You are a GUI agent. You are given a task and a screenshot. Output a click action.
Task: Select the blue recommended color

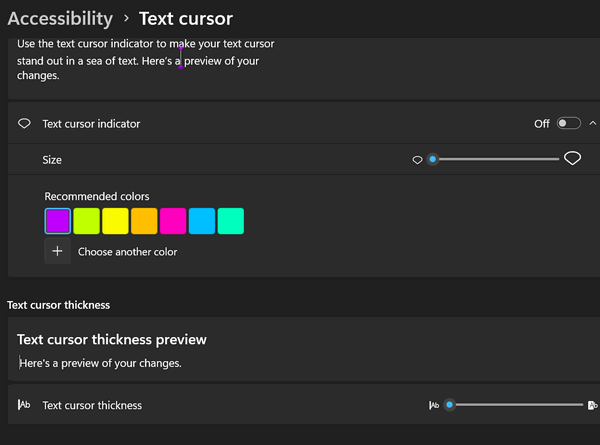click(x=202, y=221)
